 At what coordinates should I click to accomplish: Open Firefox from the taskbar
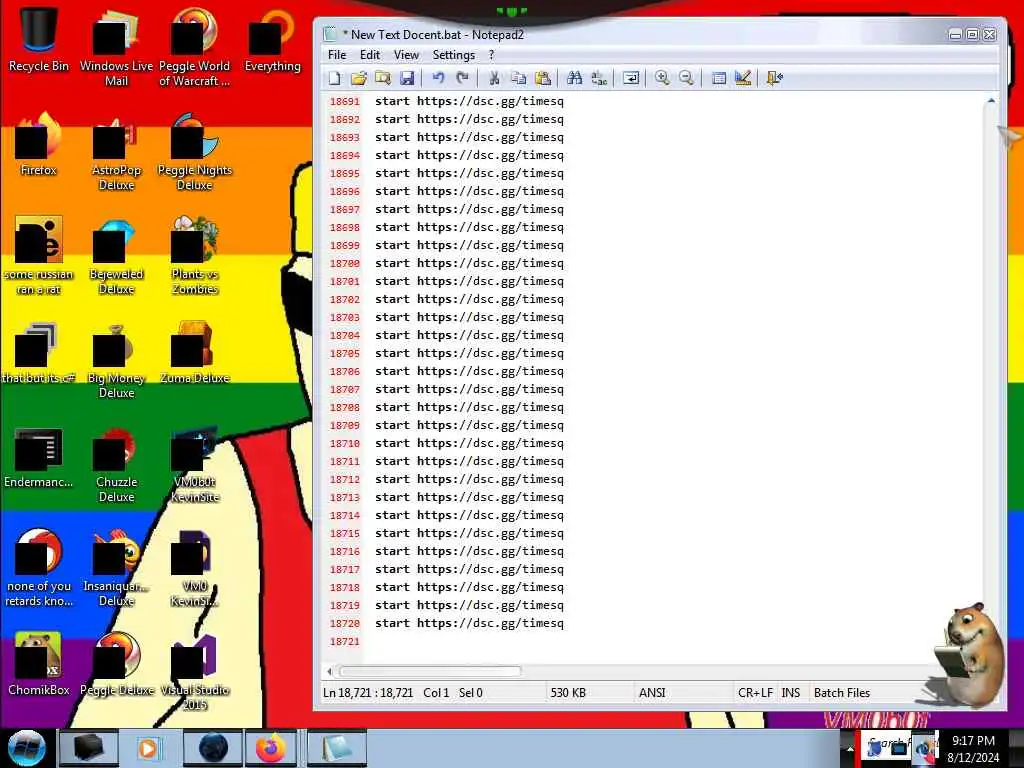click(271, 748)
